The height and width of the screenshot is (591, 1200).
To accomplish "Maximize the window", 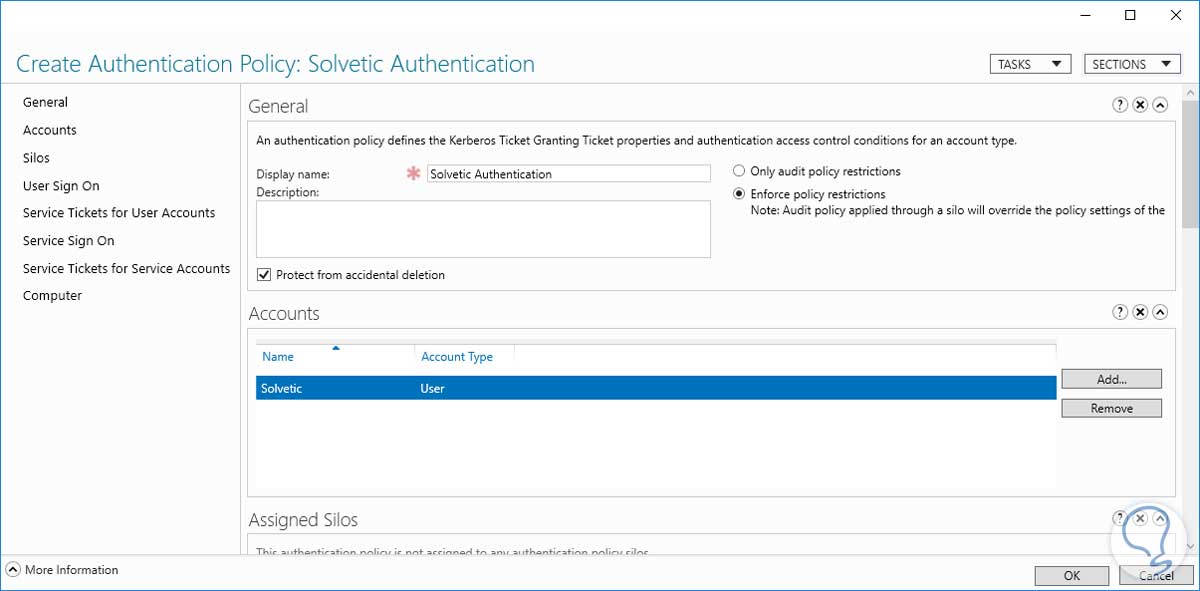I will (1130, 15).
